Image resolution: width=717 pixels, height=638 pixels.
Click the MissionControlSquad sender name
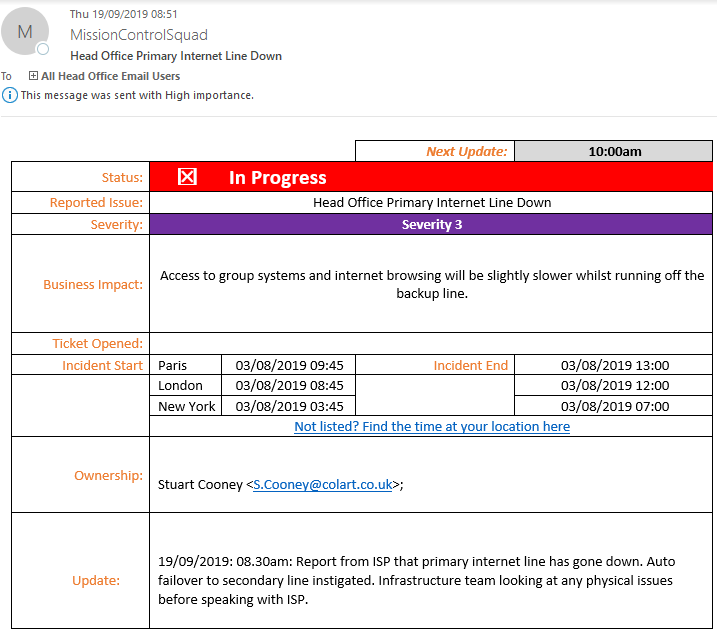point(139,35)
